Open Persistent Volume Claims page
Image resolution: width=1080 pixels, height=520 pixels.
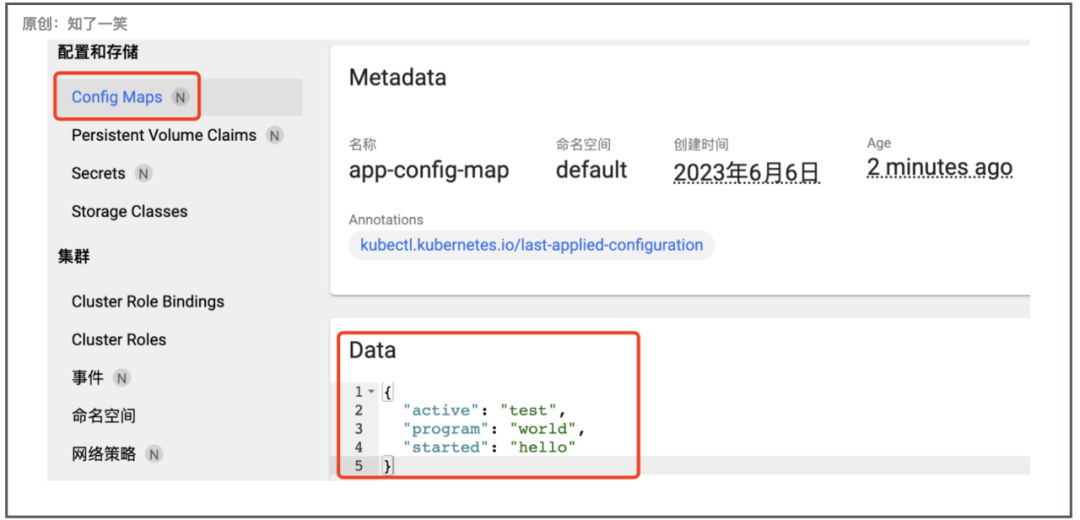click(x=164, y=135)
